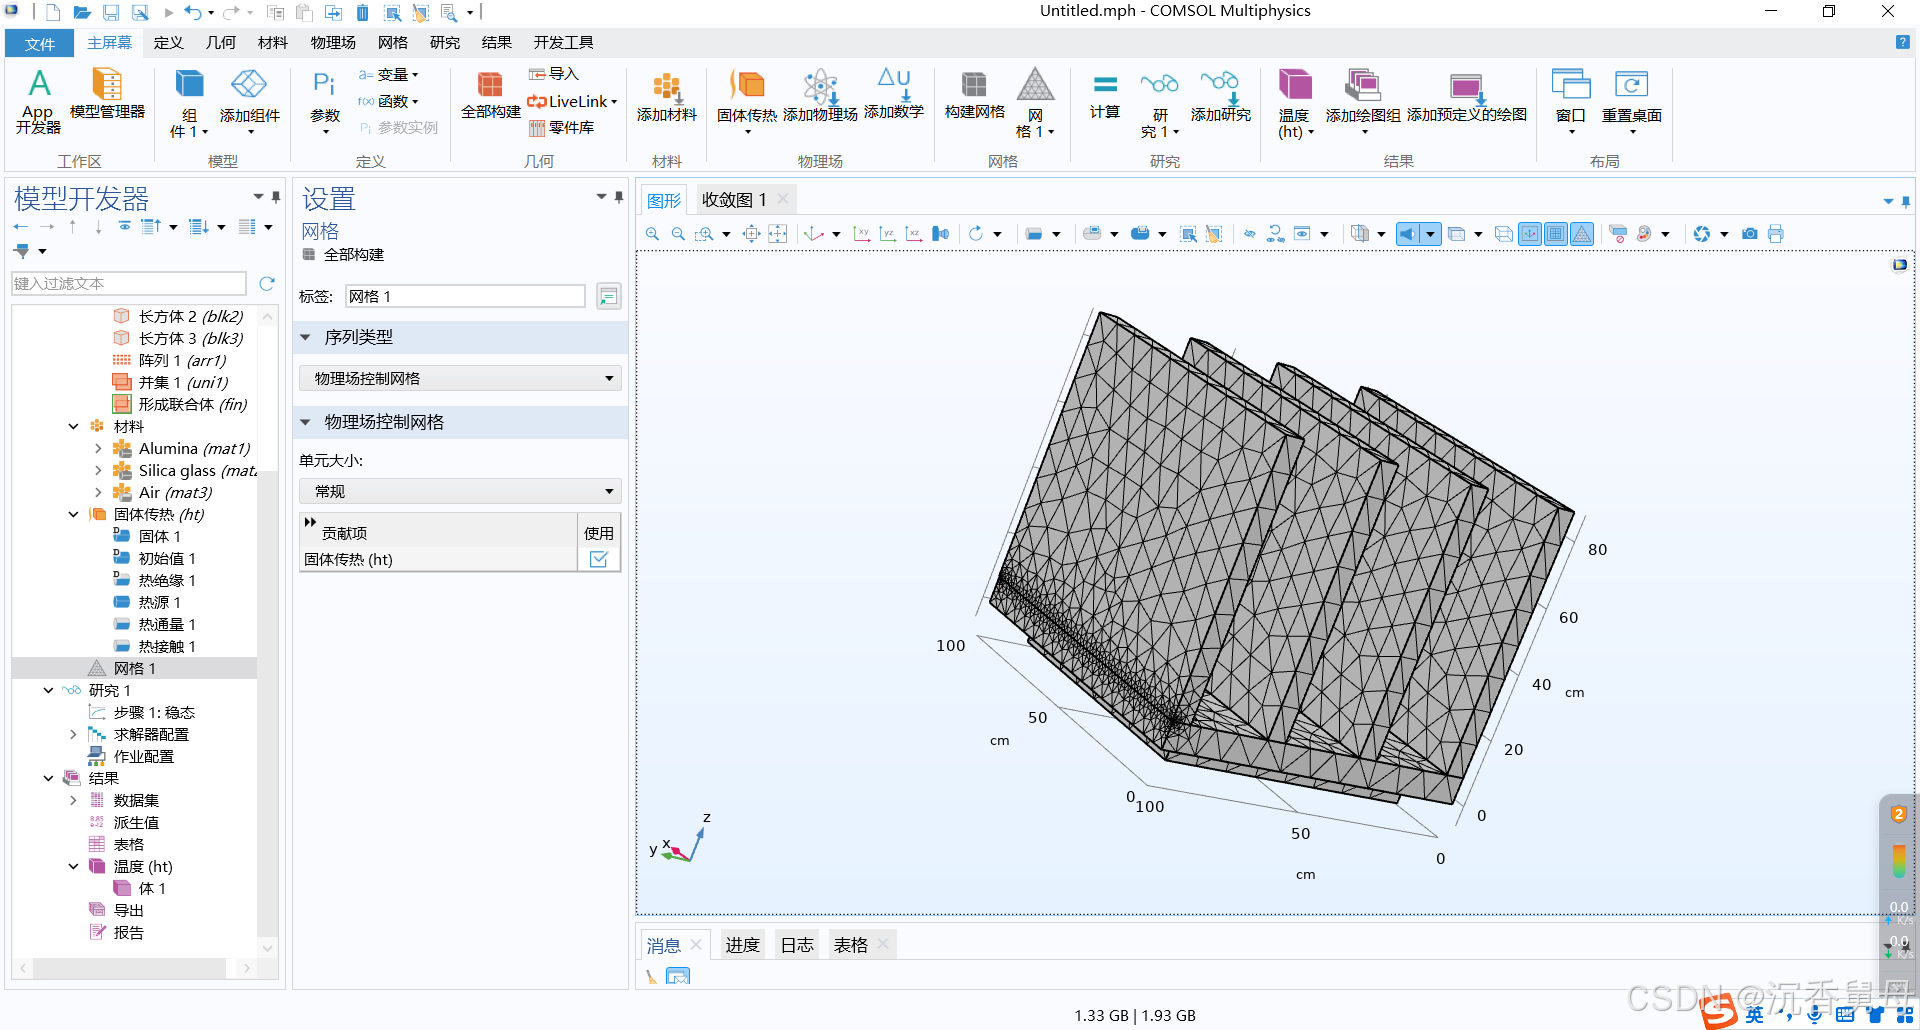Viewport: 1920px width, 1030px height.
Task: Expand the 求解器配置 node
Action: pos(73,734)
